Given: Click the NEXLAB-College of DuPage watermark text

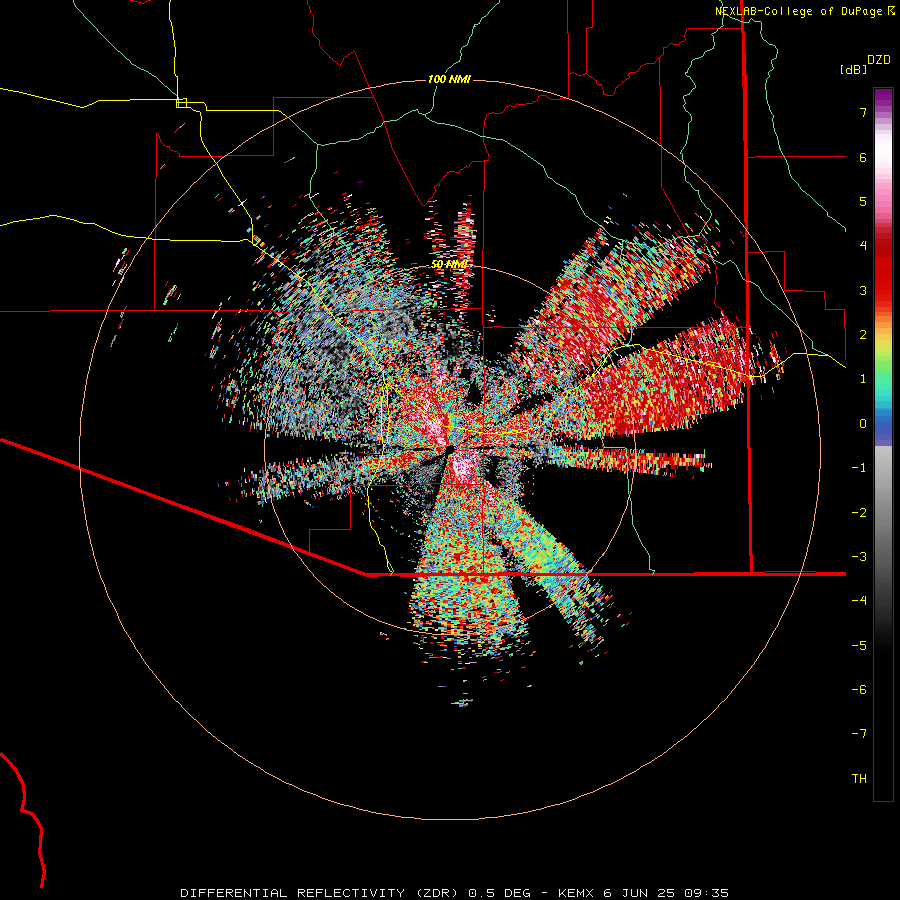Looking at the screenshot, I should 805,11.
